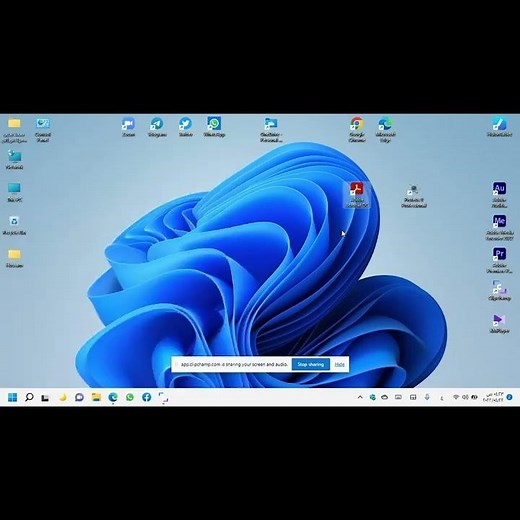Open the Control Panel desktop shortcut
Image resolution: width=520 pixels, height=520 pixels.
(43, 129)
